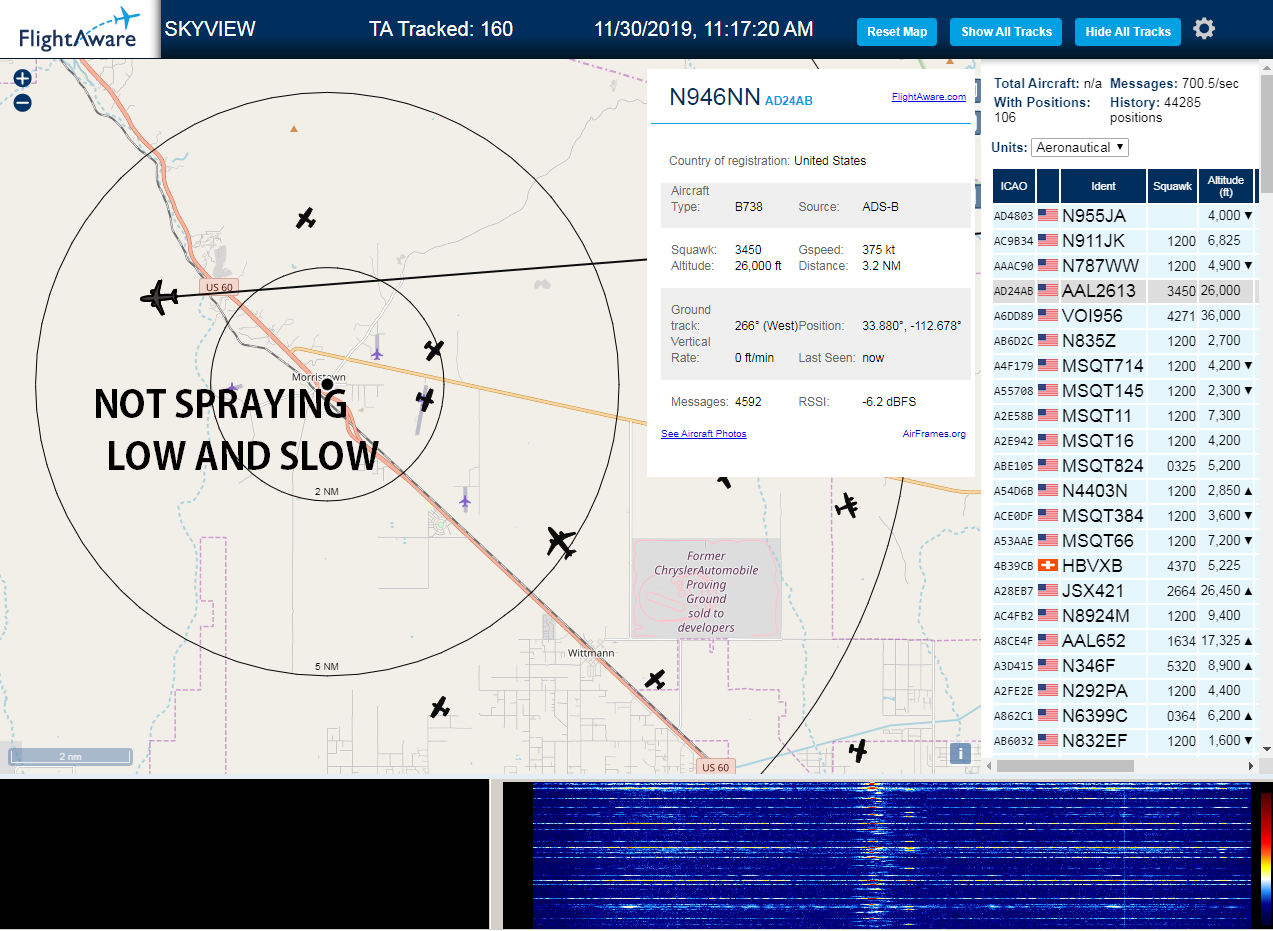
Task: Select the MSQT66 aircraft row
Action: [x=1124, y=541]
